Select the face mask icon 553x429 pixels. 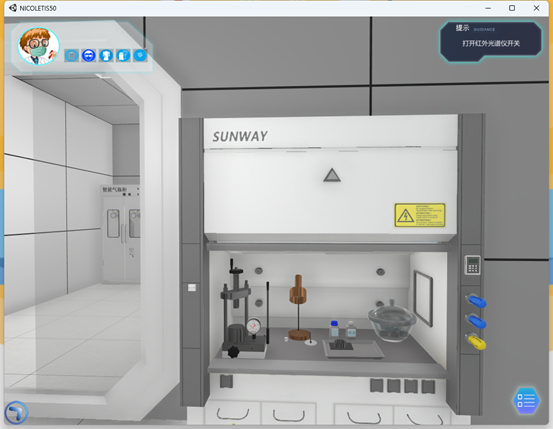140,55
